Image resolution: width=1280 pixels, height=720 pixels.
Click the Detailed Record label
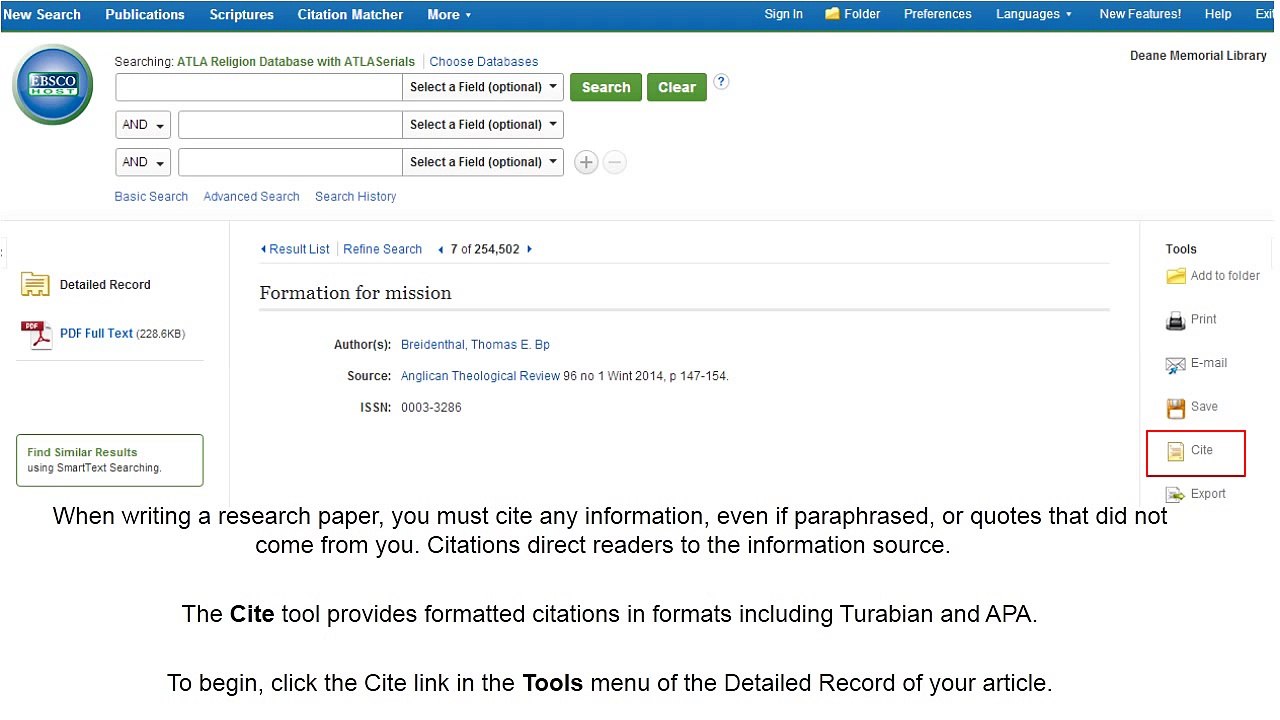tap(105, 285)
